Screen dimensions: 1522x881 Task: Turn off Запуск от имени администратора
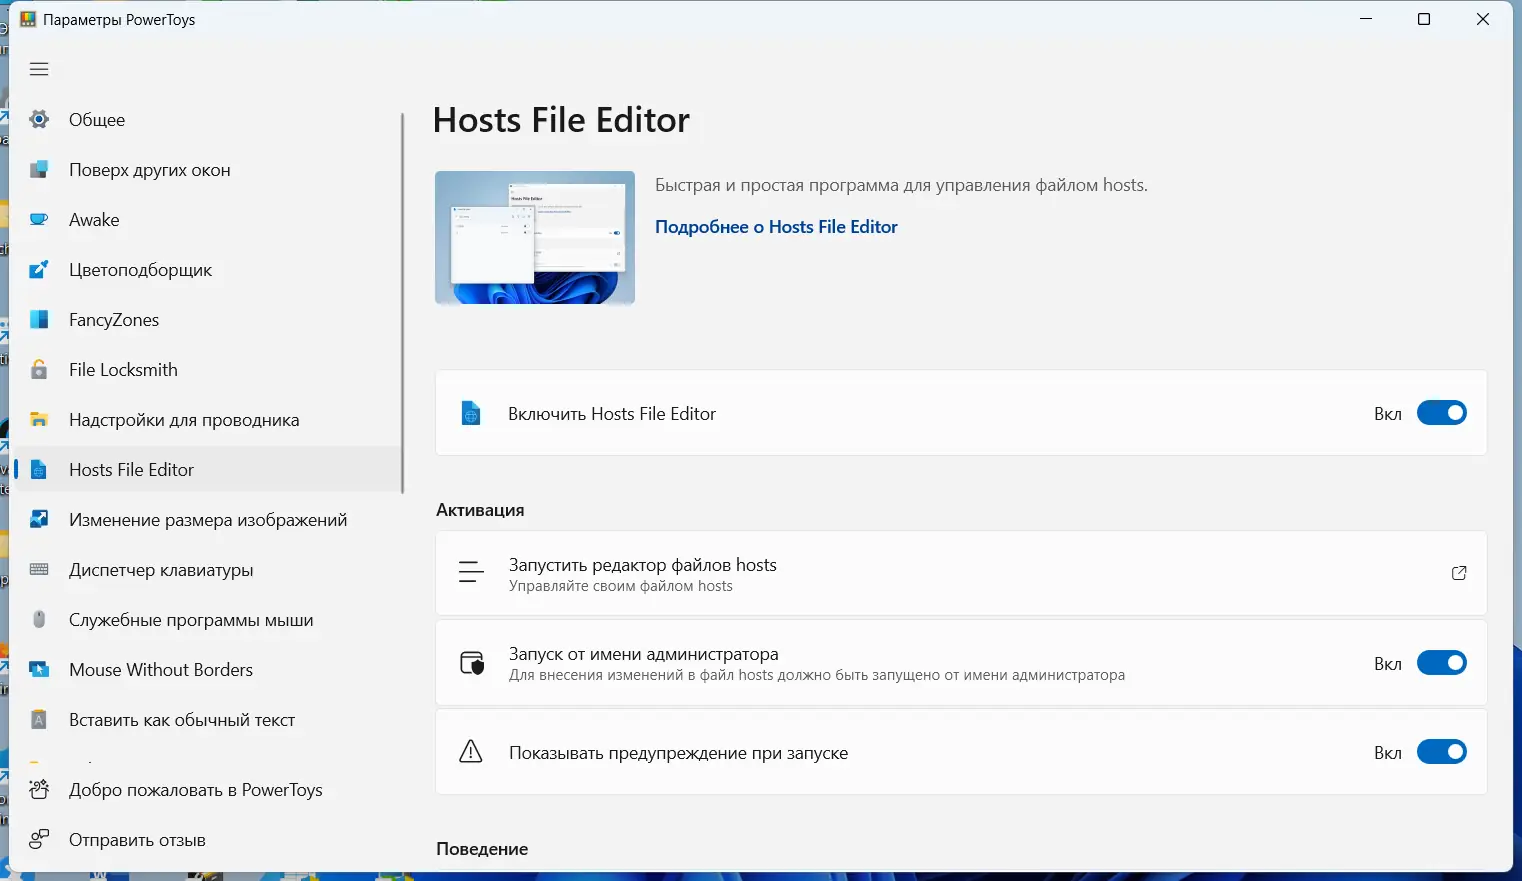(1442, 663)
